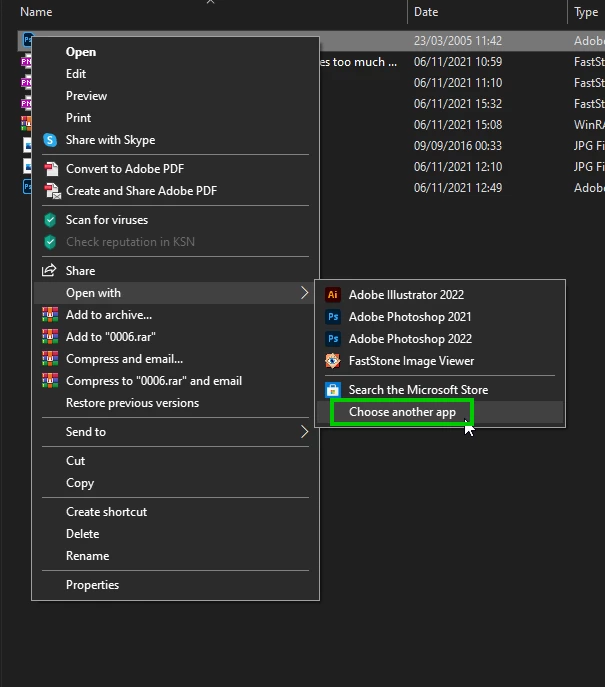The width and height of the screenshot is (605, 687).
Task: Click date 06/11/2021 12:49
Action: click(x=458, y=188)
